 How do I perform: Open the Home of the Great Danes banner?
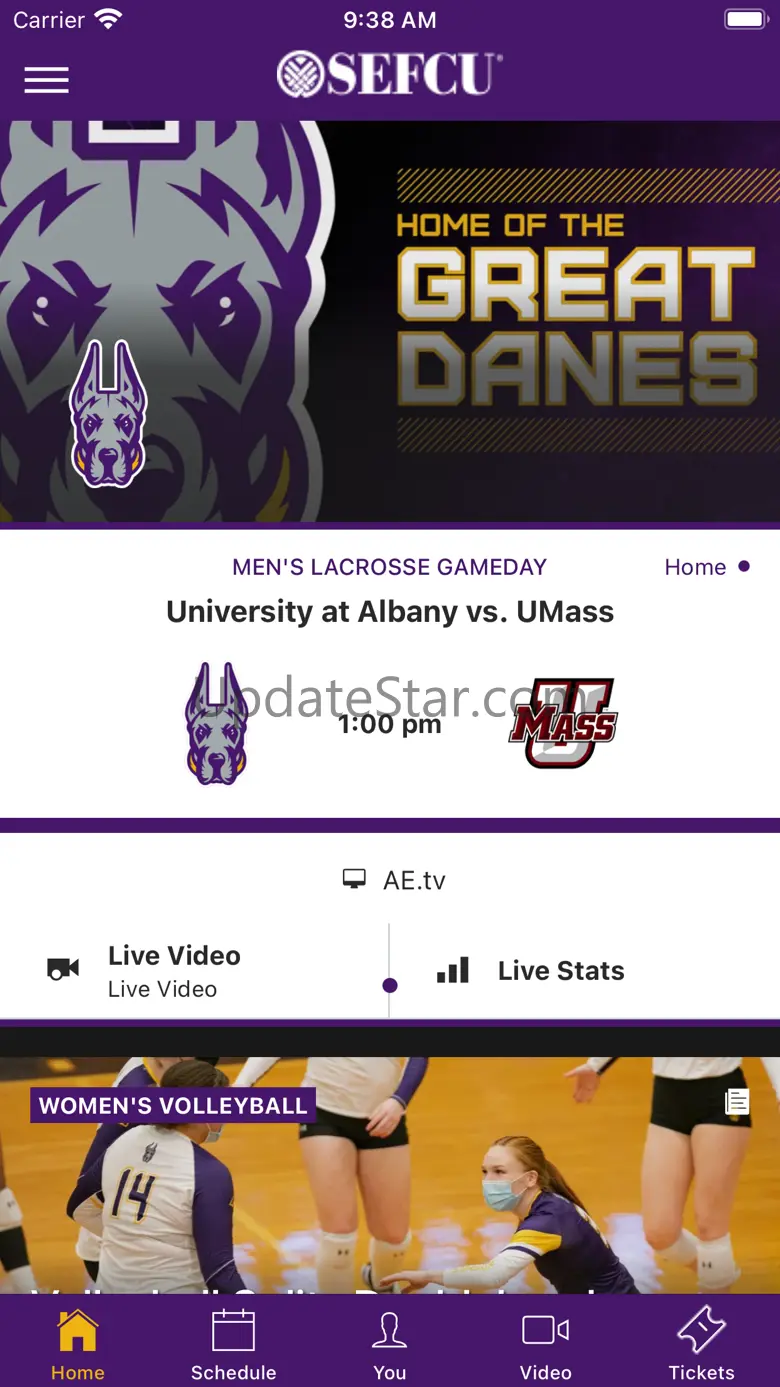pyautogui.click(x=390, y=321)
